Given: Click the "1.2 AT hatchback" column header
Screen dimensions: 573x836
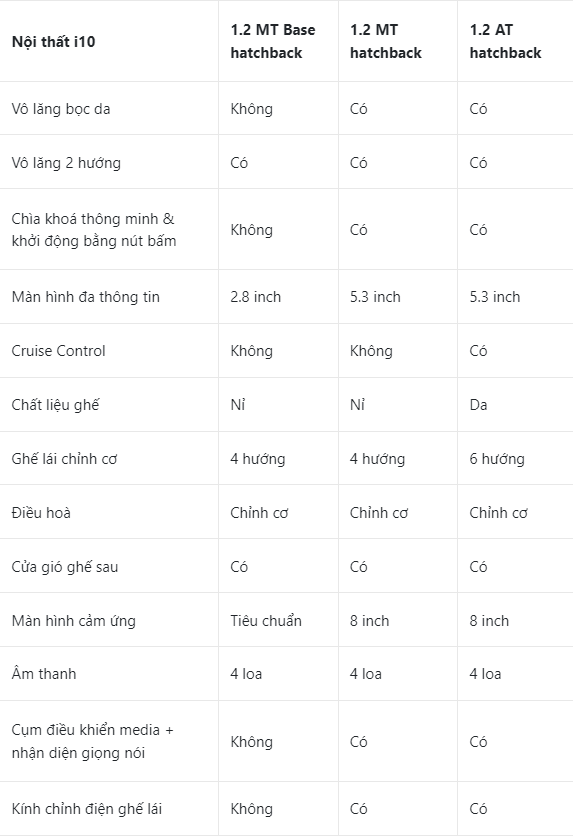Looking at the screenshot, I should coord(505,41).
